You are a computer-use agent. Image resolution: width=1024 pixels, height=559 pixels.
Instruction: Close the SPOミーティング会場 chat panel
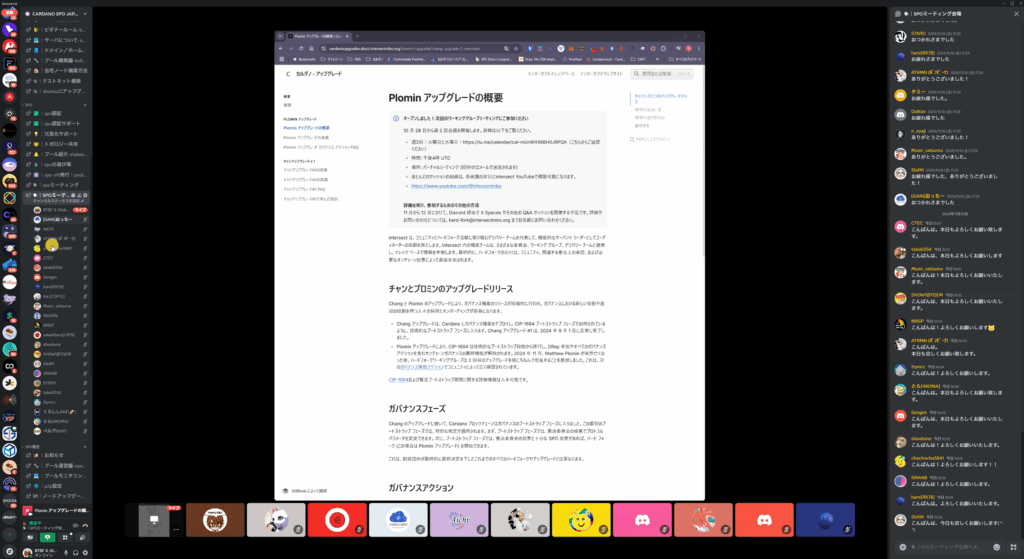(x=1016, y=14)
